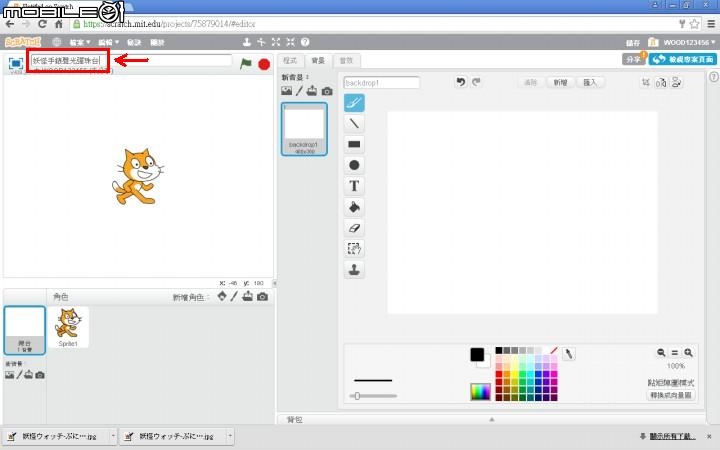Image resolution: width=720 pixels, height=450 pixels.
Task: Open the 檔案 (File) menu
Action: (79, 42)
